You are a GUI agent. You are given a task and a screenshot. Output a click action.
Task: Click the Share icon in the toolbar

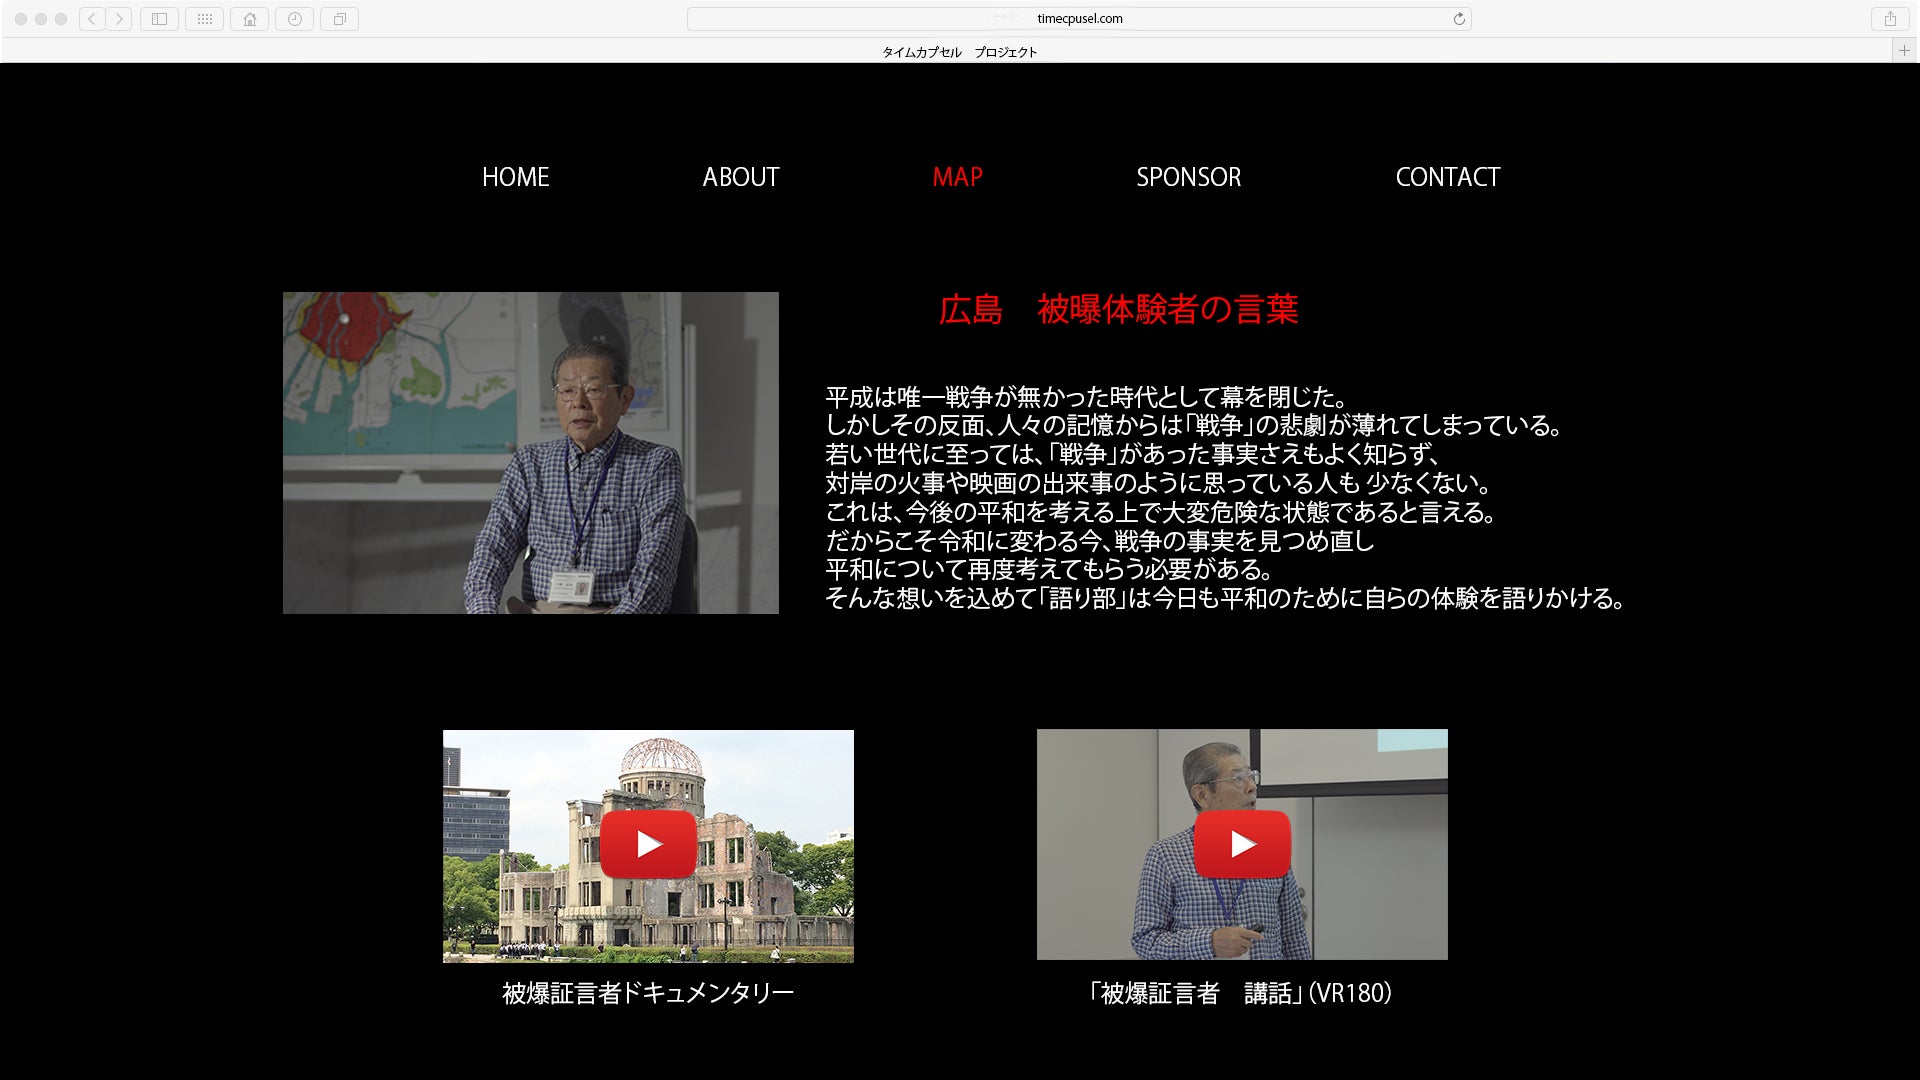click(x=1889, y=19)
